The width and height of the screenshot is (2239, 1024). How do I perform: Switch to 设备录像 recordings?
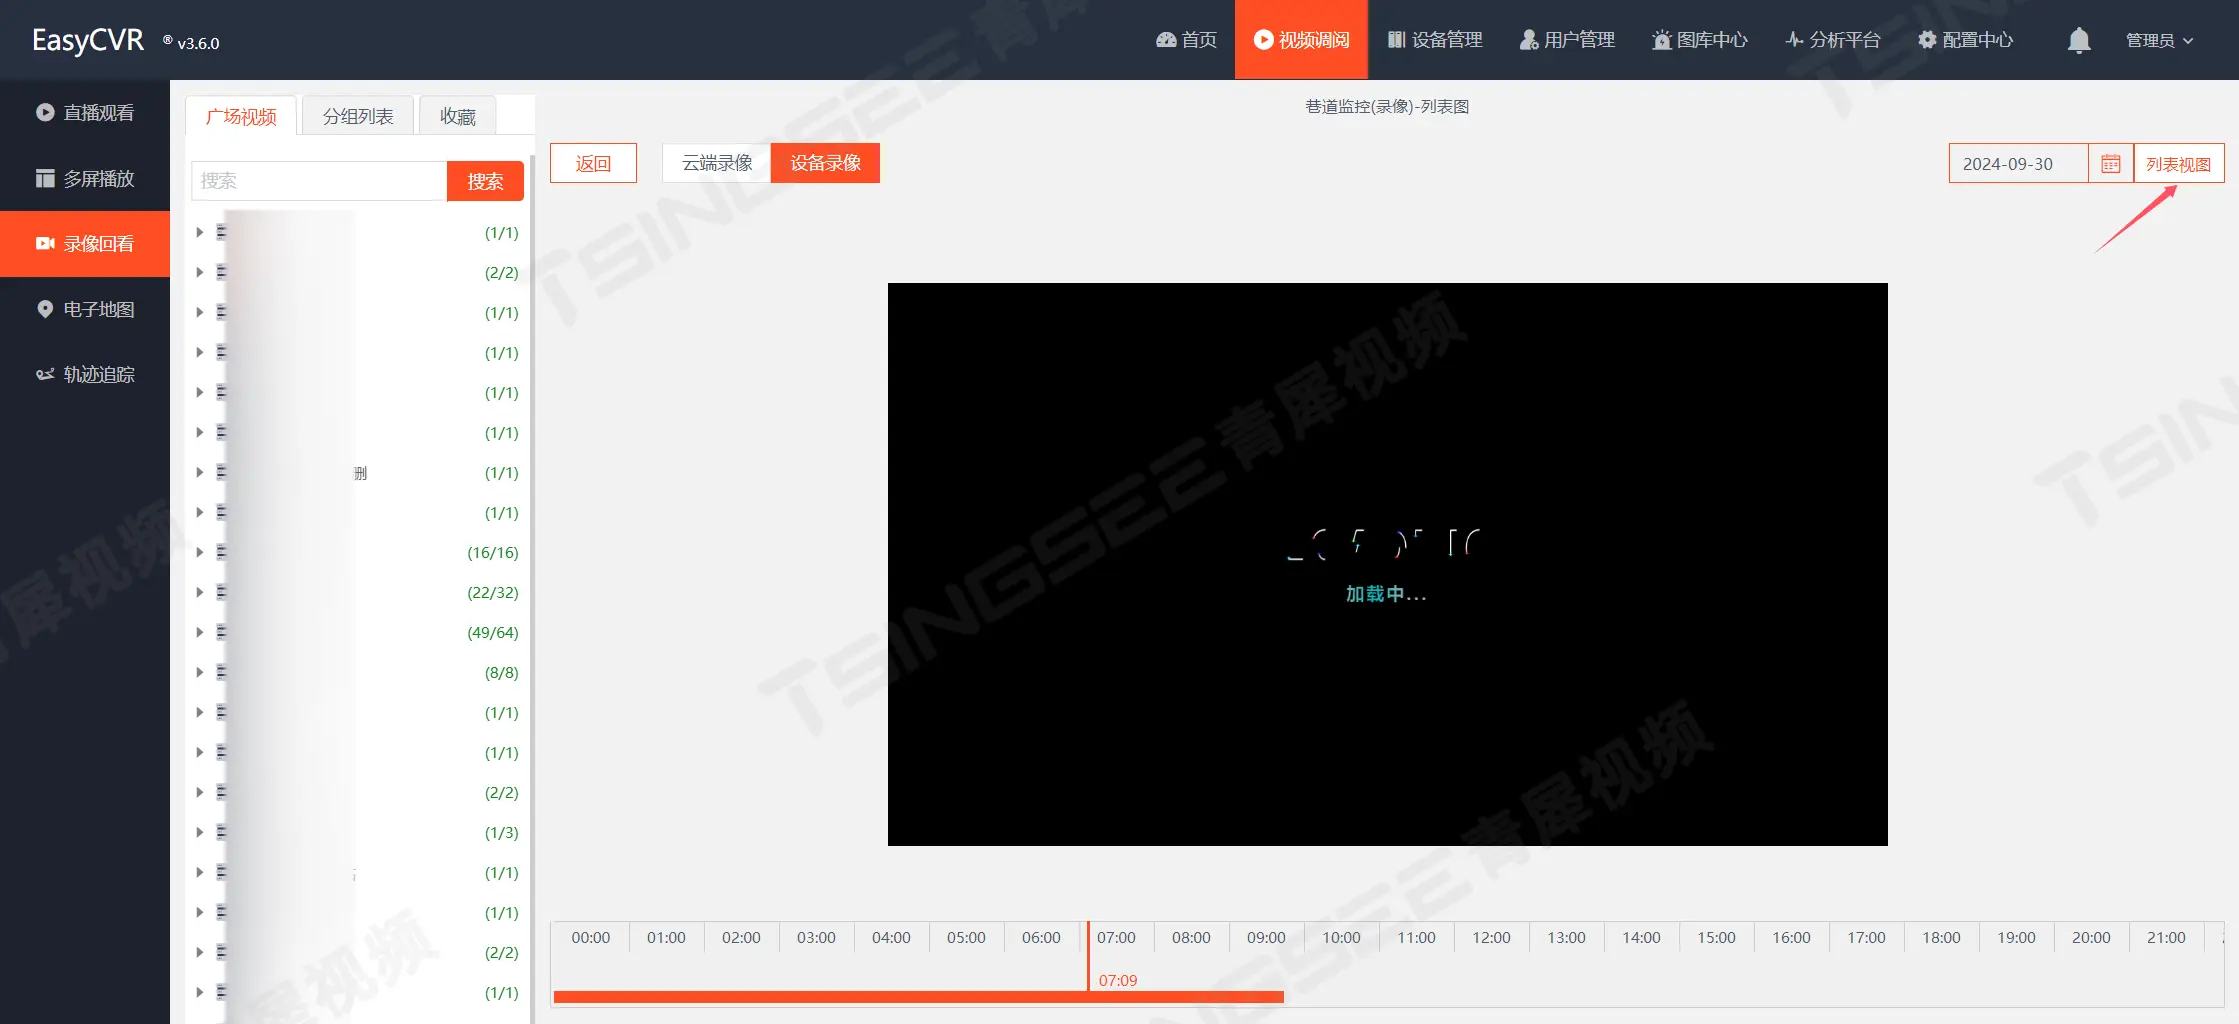[825, 163]
